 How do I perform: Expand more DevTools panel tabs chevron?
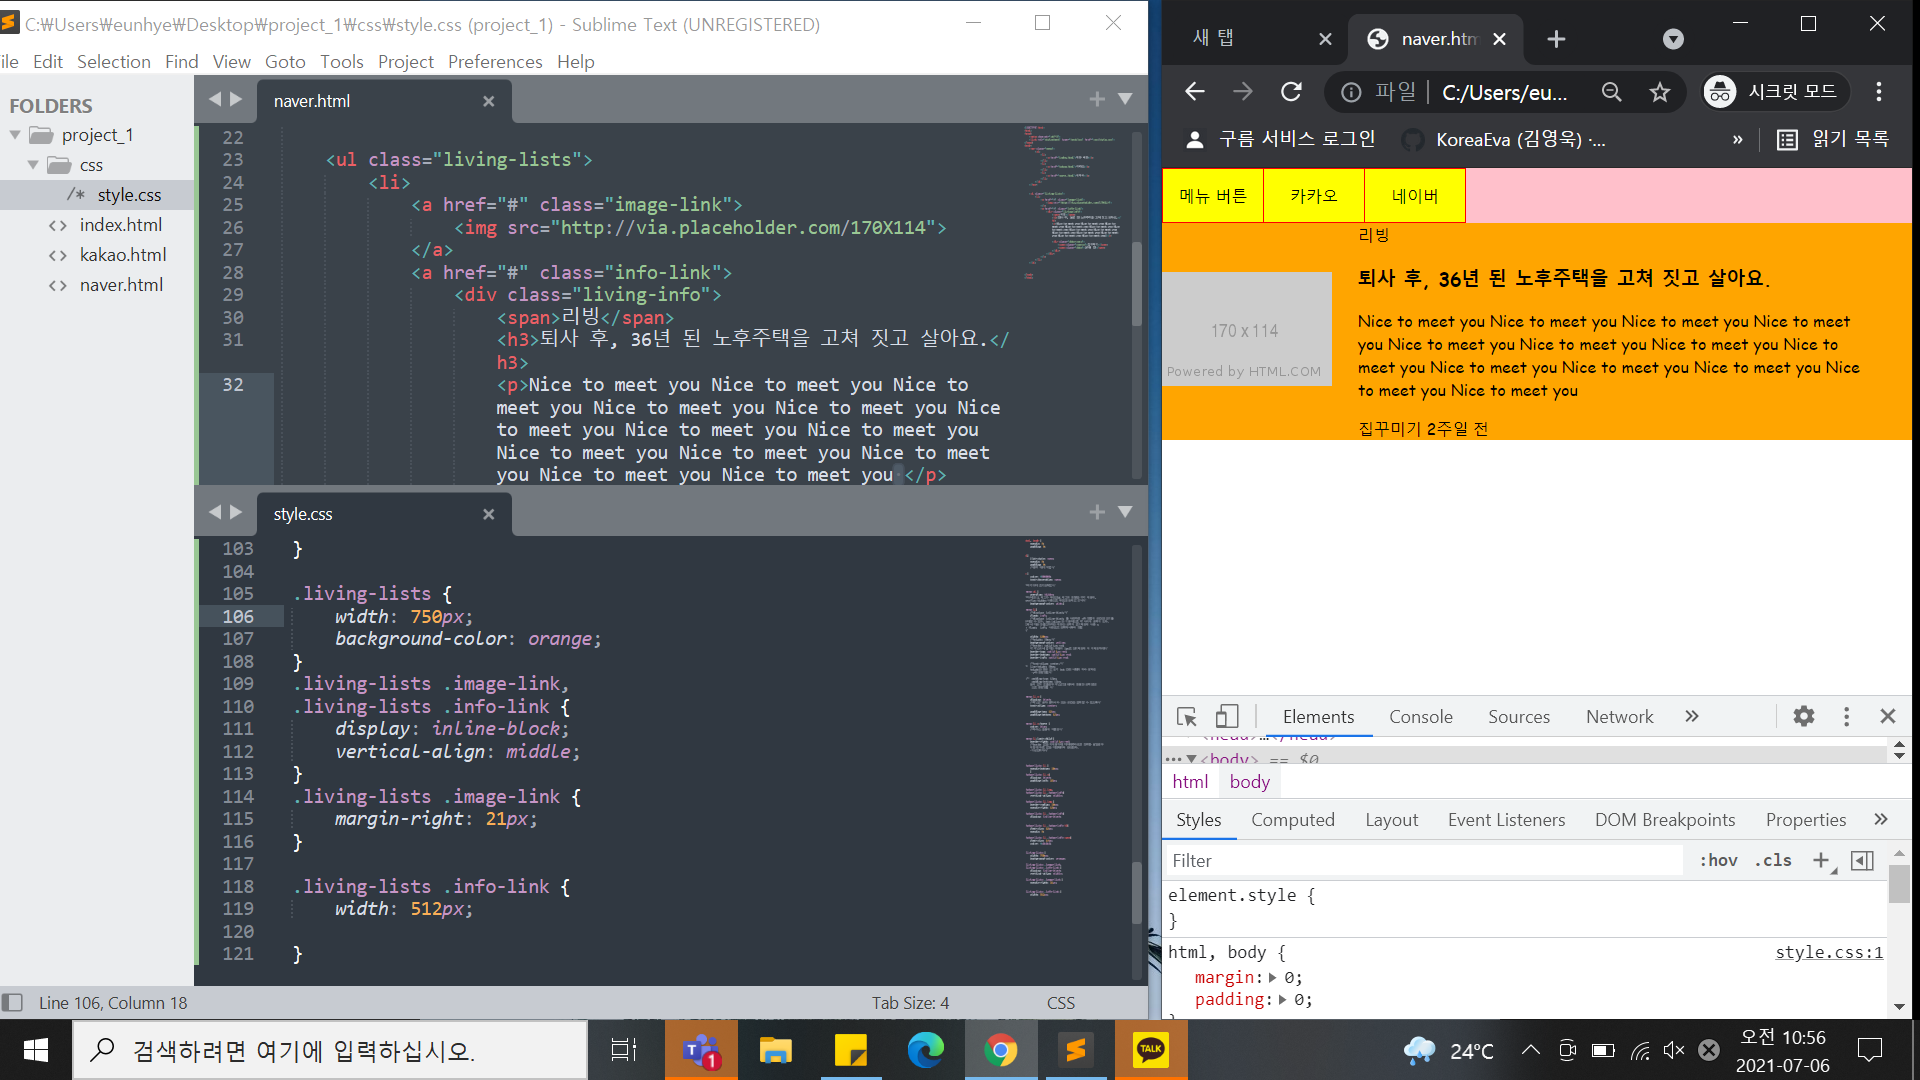(x=1691, y=716)
